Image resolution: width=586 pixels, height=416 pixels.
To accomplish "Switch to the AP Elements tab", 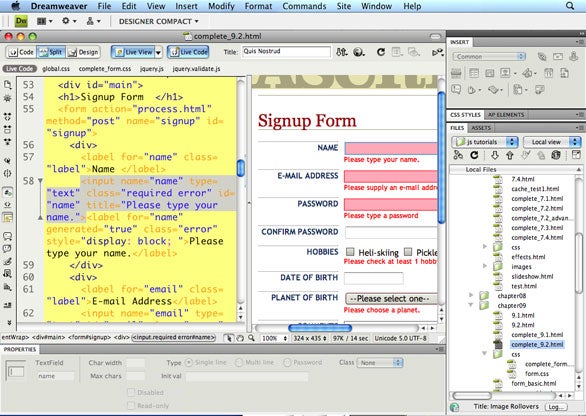I will (x=506, y=115).
